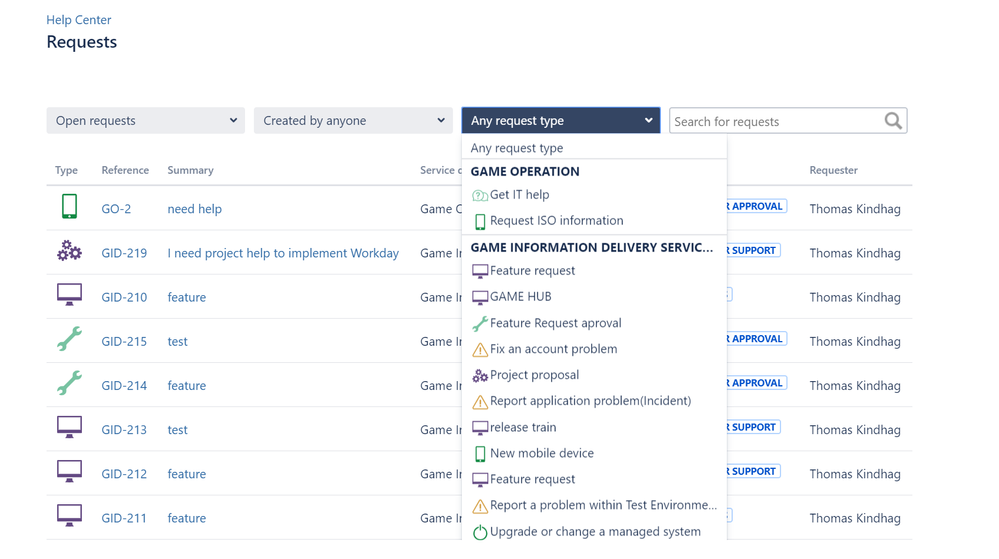
Task: Click the Project proposal gears icon
Action: pos(480,376)
